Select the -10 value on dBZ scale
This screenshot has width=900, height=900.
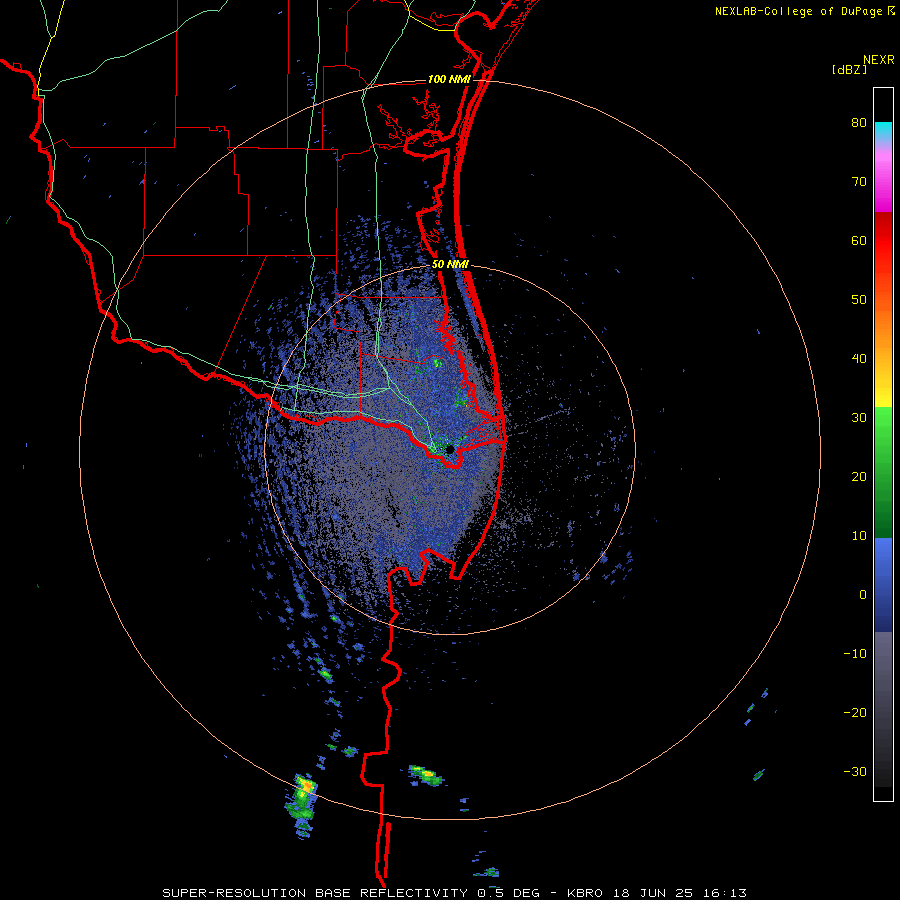click(855, 654)
